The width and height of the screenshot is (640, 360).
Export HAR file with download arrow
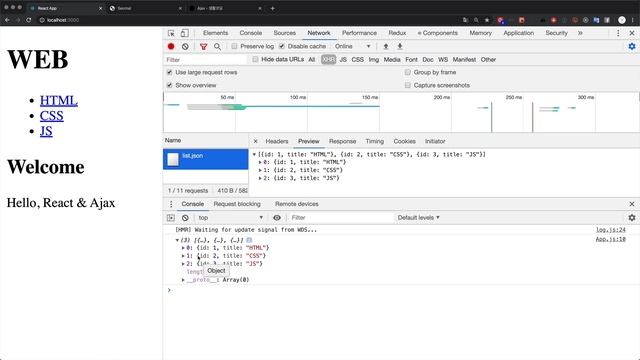click(x=400, y=47)
